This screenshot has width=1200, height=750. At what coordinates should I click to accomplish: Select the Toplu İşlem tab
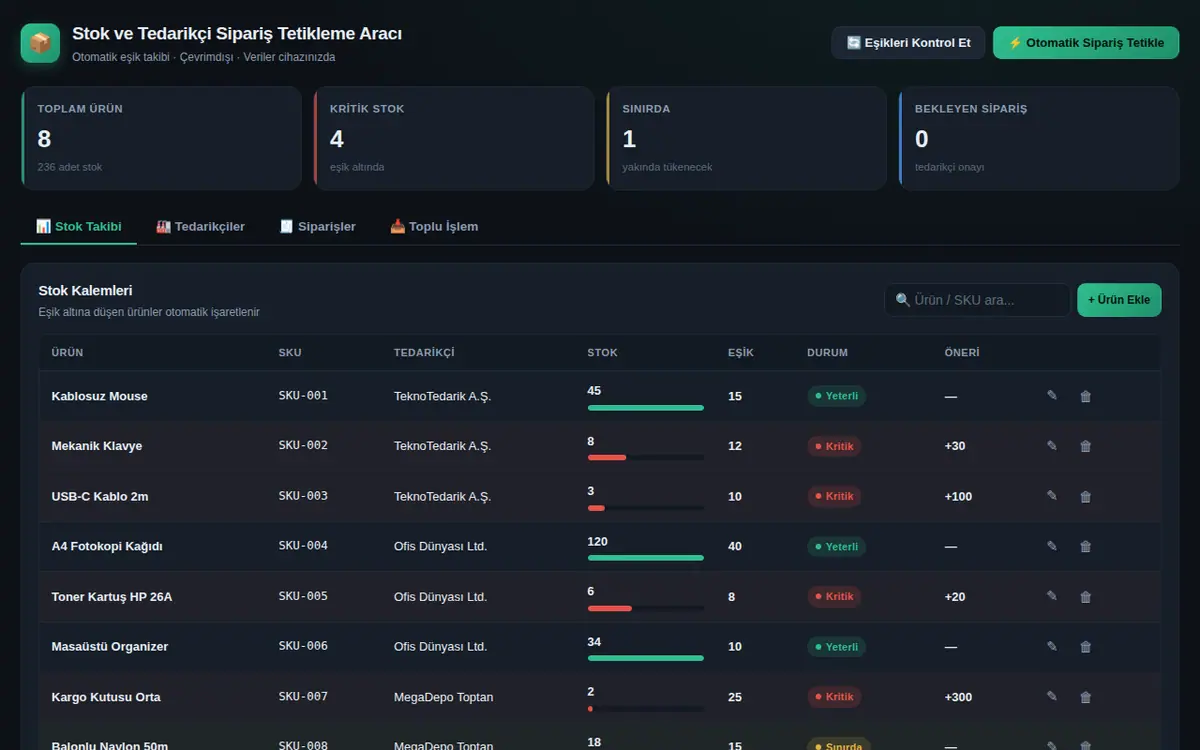point(434,227)
